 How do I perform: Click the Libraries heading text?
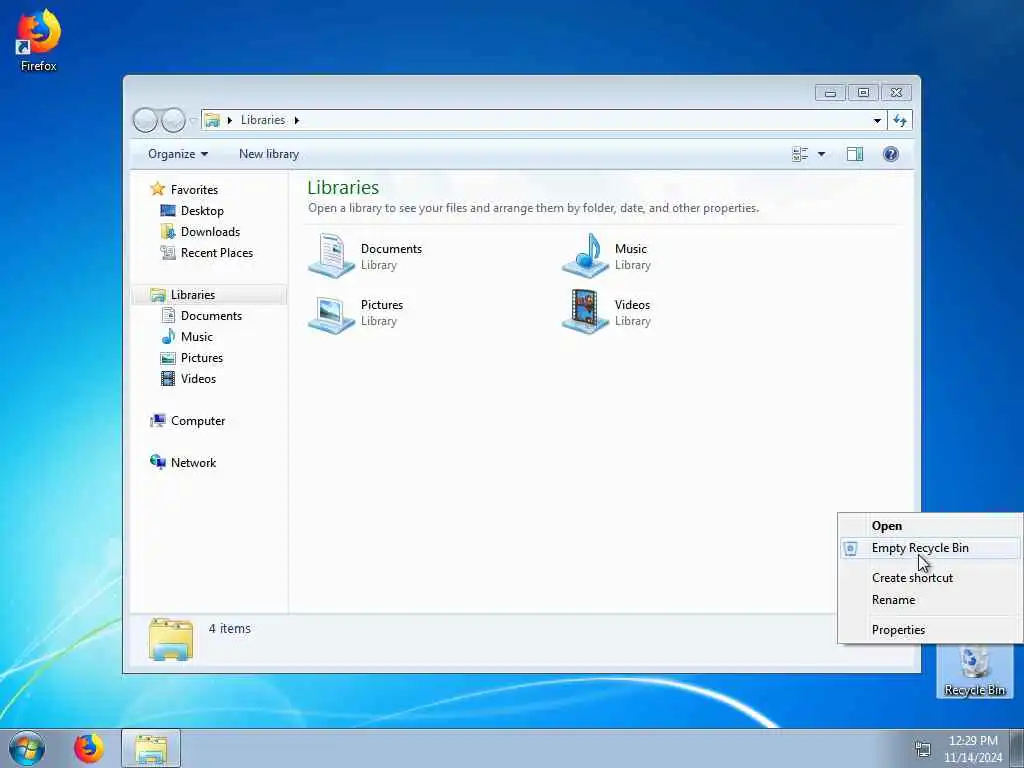(343, 187)
